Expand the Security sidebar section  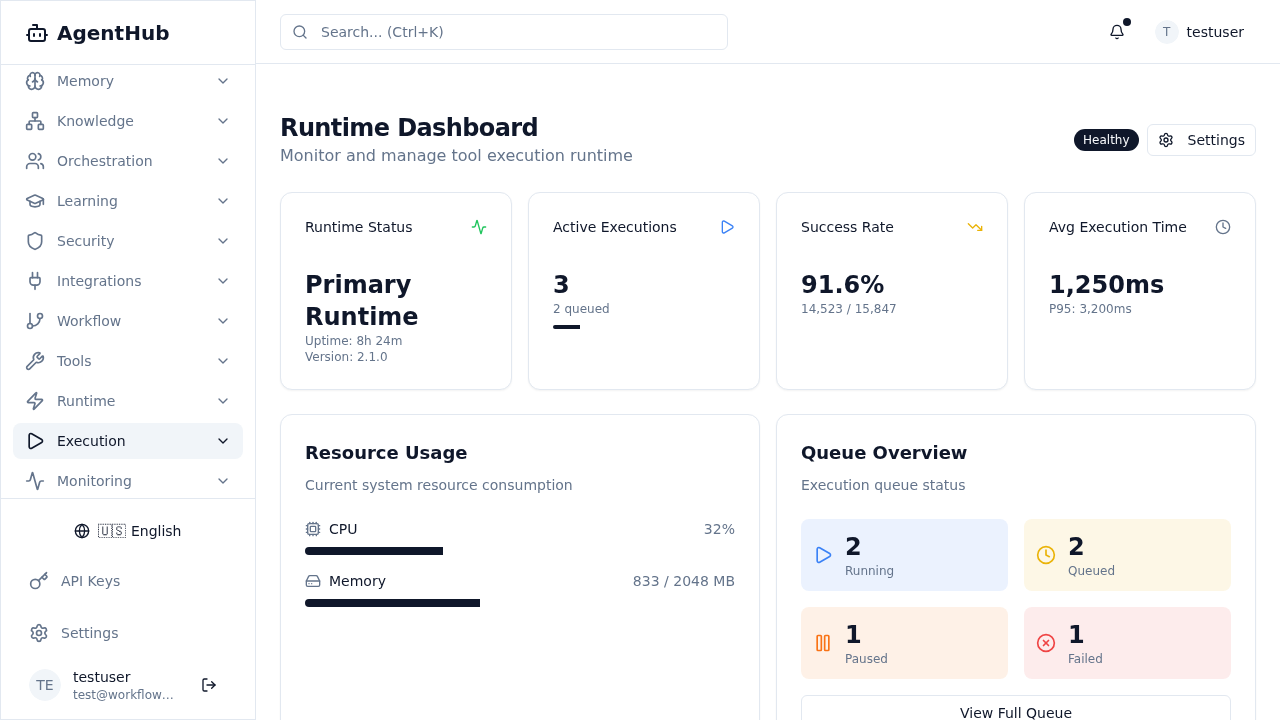pyautogui.click(x=128, y=241)
